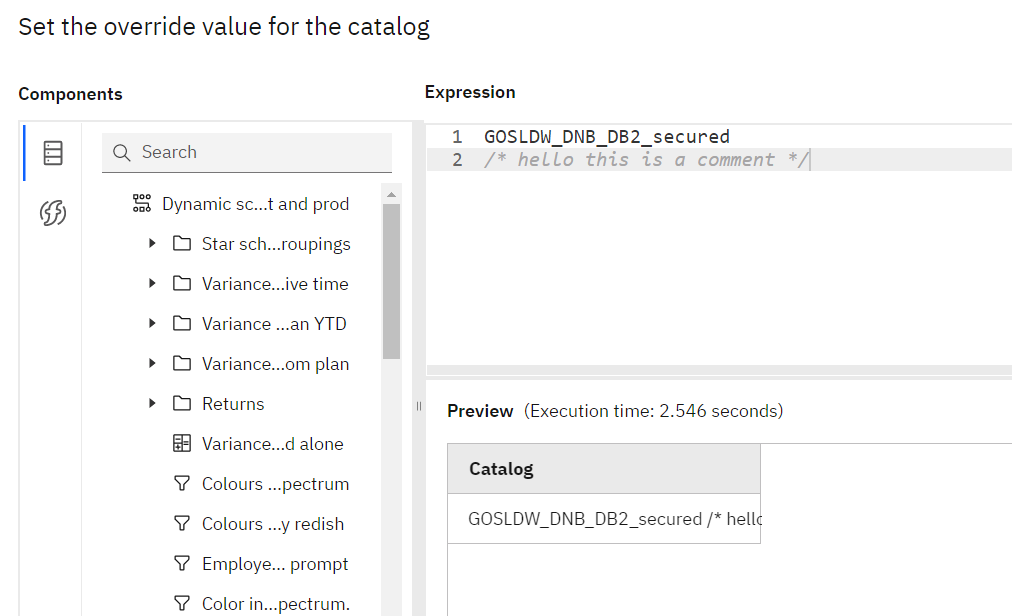Select Dynamic sc...t and prod tree item

256,204
